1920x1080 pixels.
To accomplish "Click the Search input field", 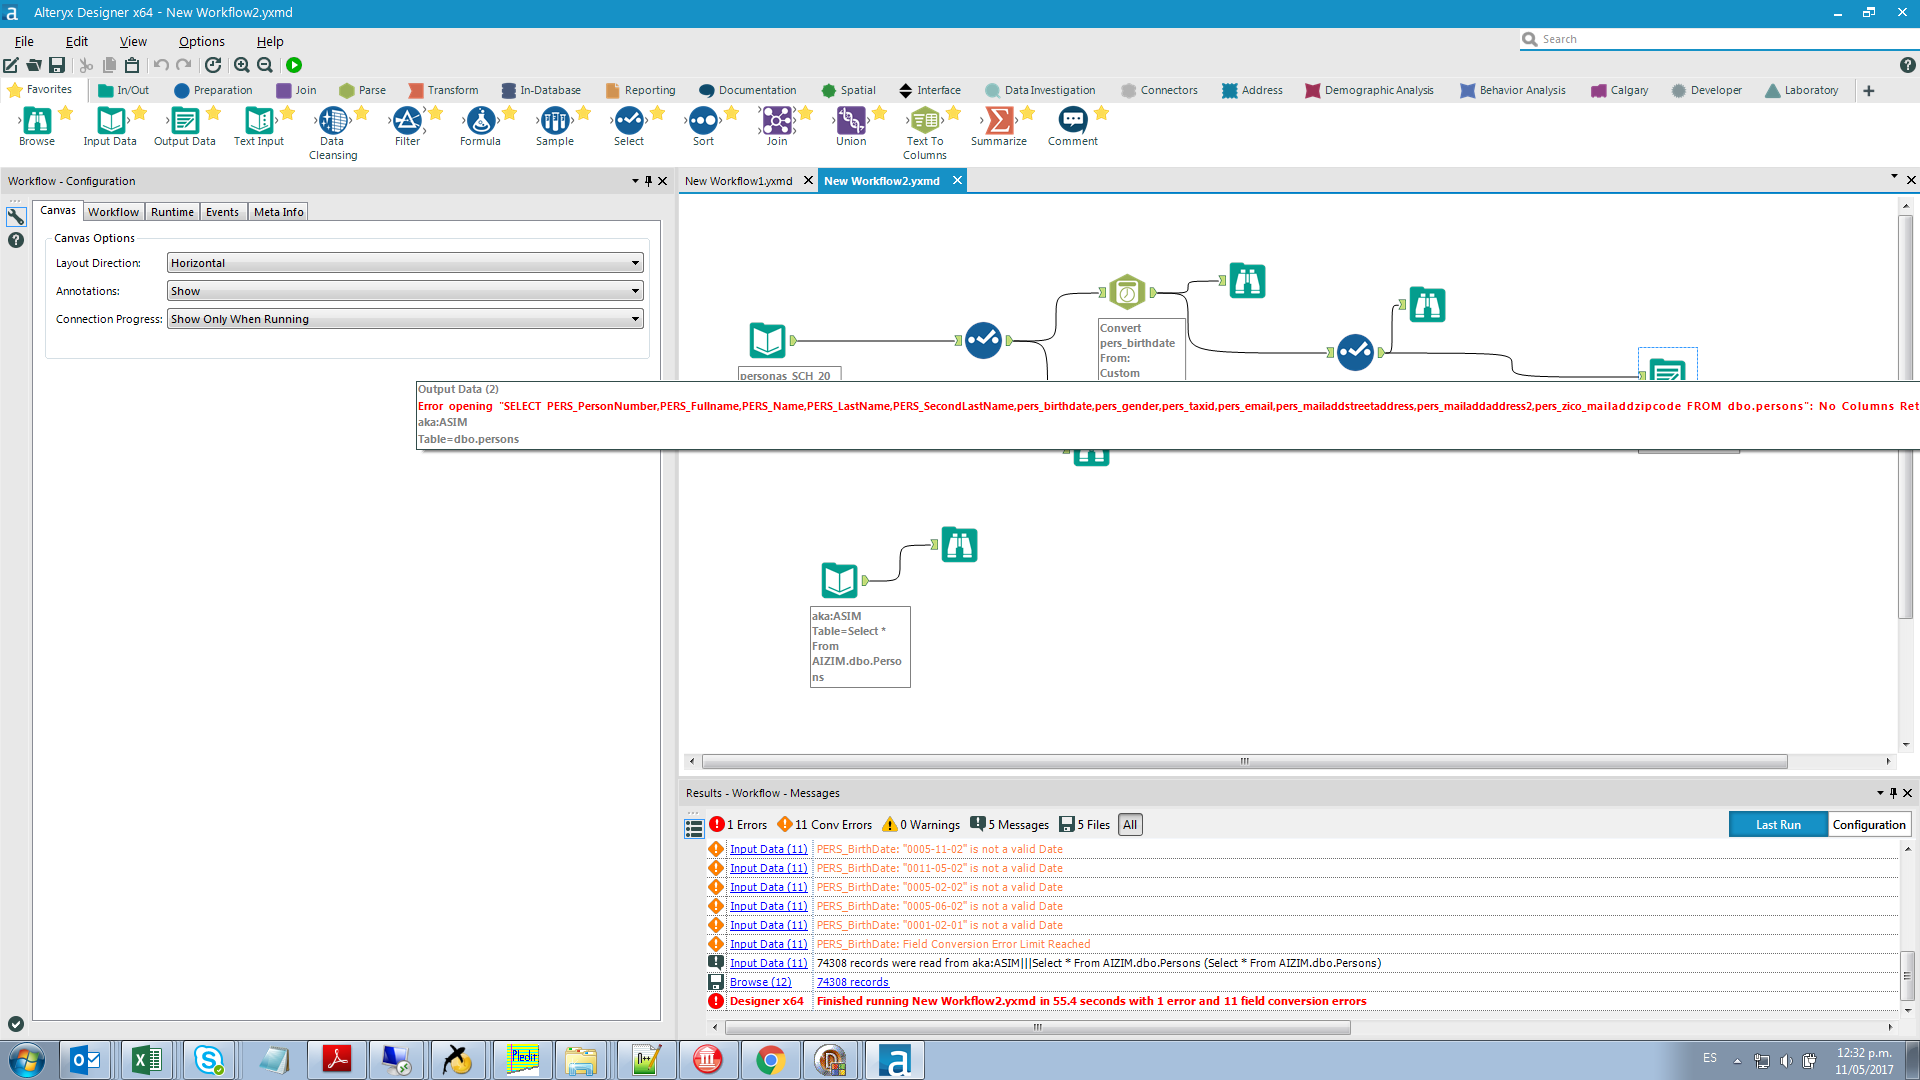I will [x=1720, y=39].
